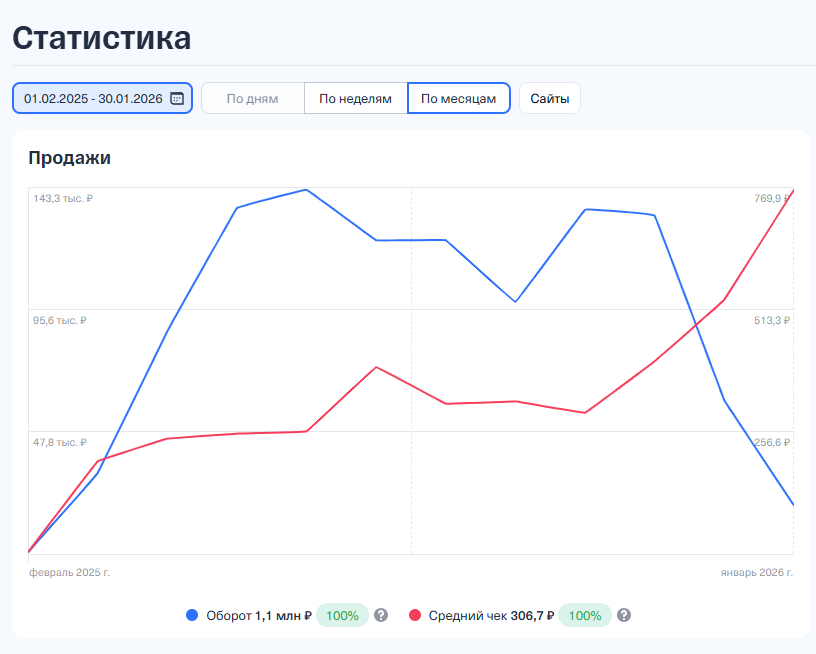Click the calendar icon in date field
The height and width of the screenshot is (654, 816).
click(x=177, y=98)
